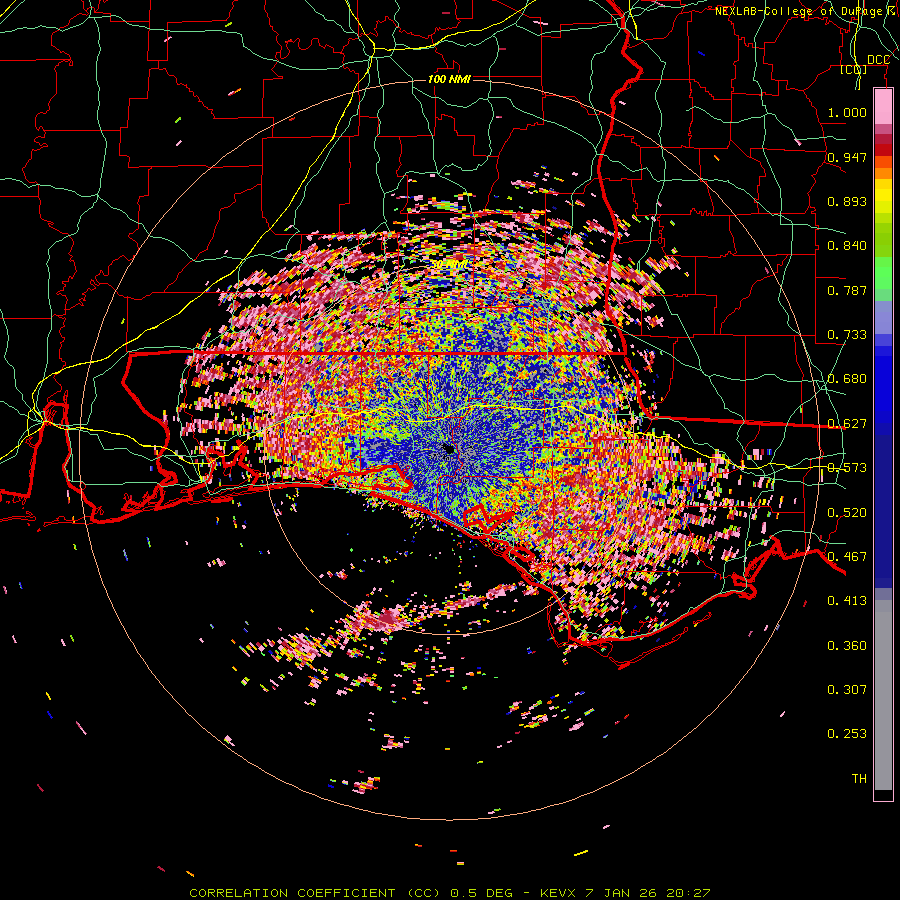Pick the gray swatch on color bar

pyautogui.click(x=883, y=695)
